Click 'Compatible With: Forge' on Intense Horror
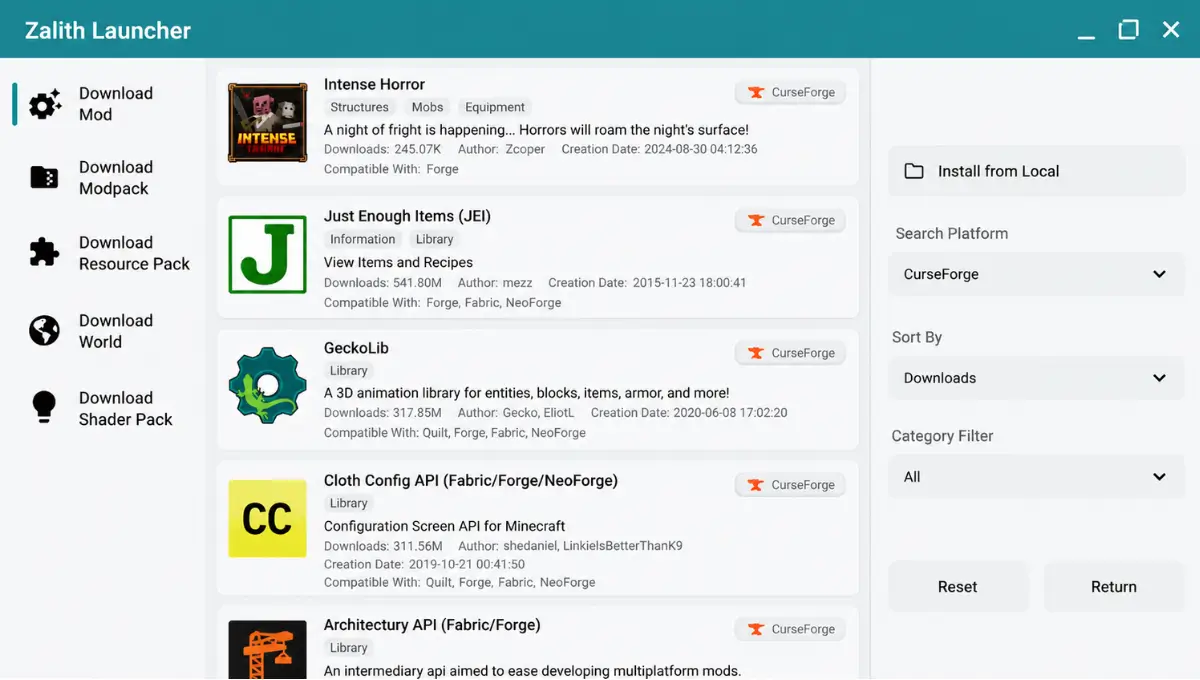1200x680 pixels. pyautogui.click(x=391, y=169)
